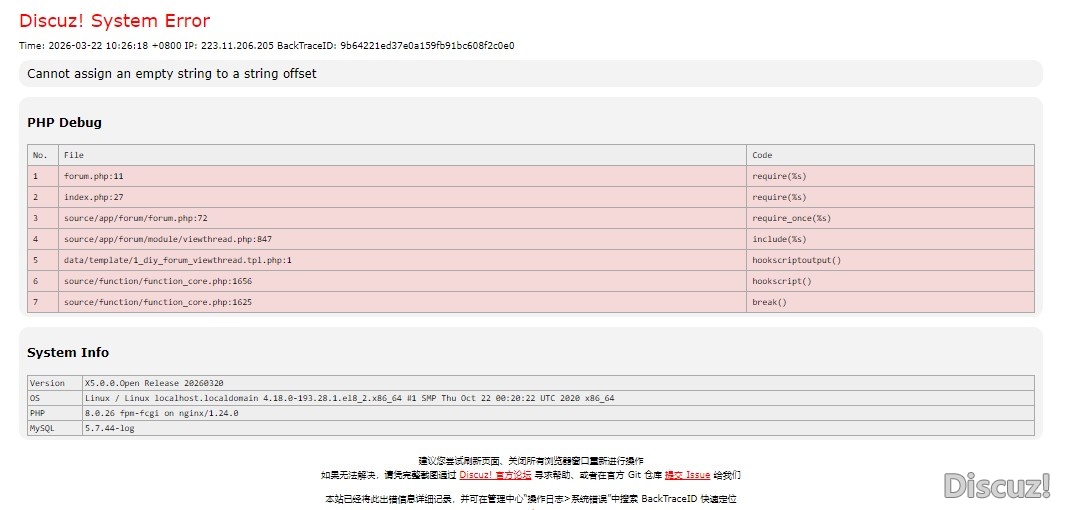The image size is (1067, 510).
Task: Select the function_core.php:1656 cell
Action: pyautogui.click(x=402, y=281)
